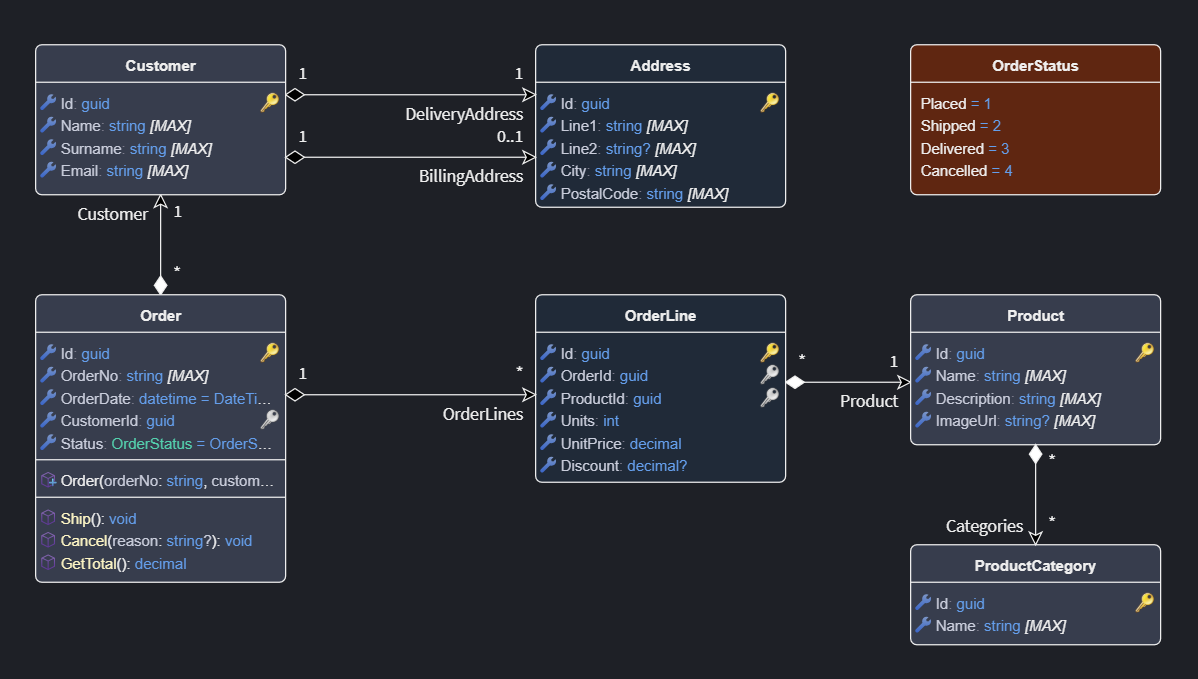This screenshot has width=1198, height=679.
Task: Click the property wrench icon beside Email in Customer
Action: [46, 170]
